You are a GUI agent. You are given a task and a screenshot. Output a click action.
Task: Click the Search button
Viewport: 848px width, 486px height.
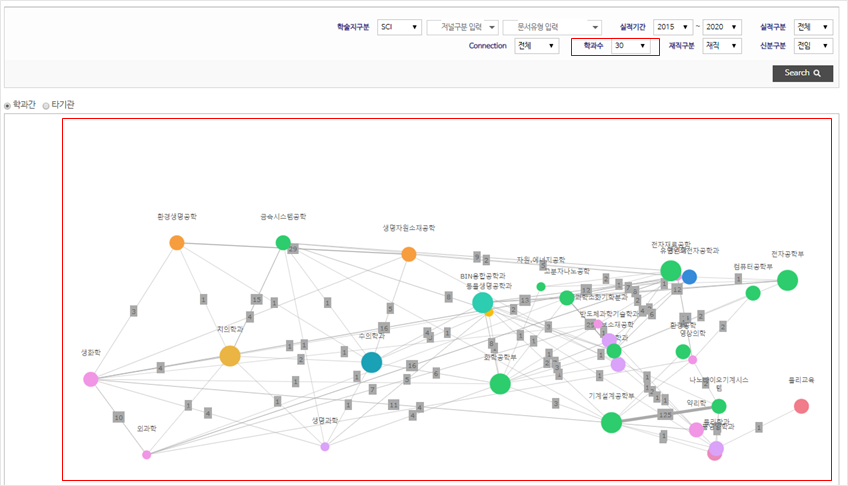(802, 73)
